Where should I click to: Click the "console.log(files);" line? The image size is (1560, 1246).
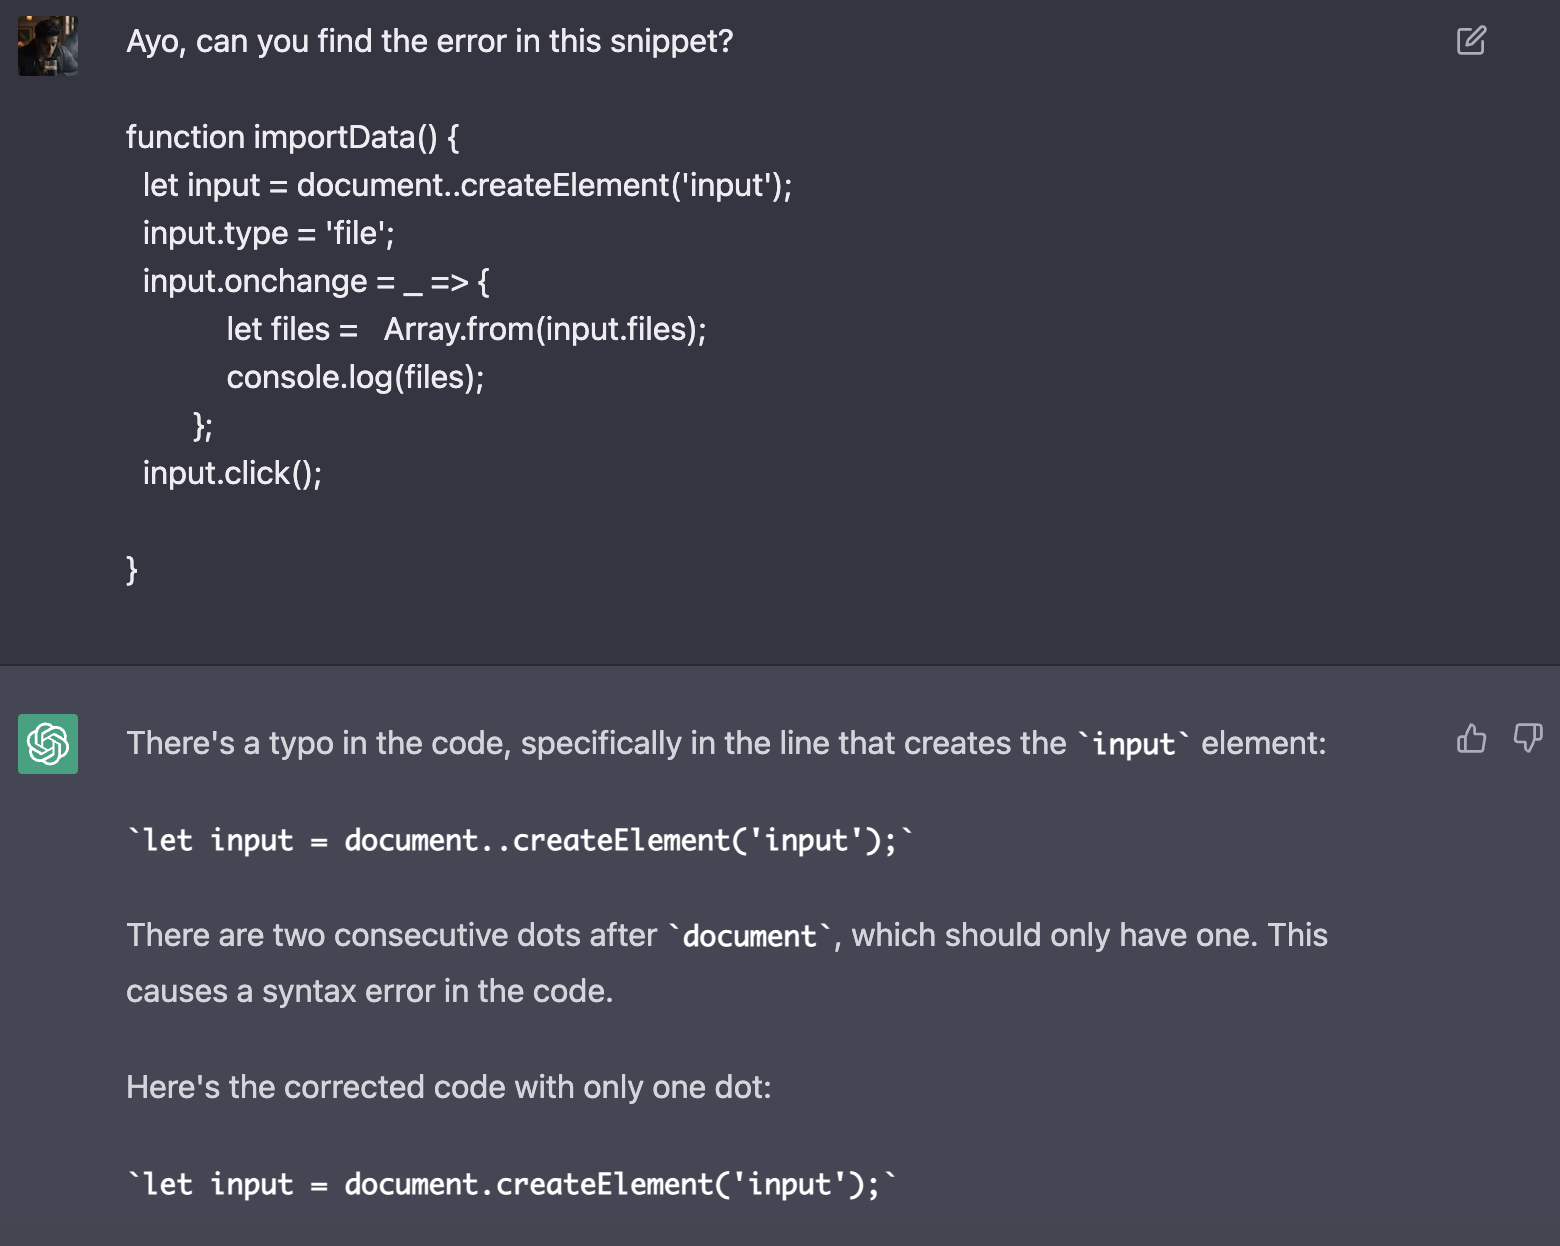[x=355, y=377]
